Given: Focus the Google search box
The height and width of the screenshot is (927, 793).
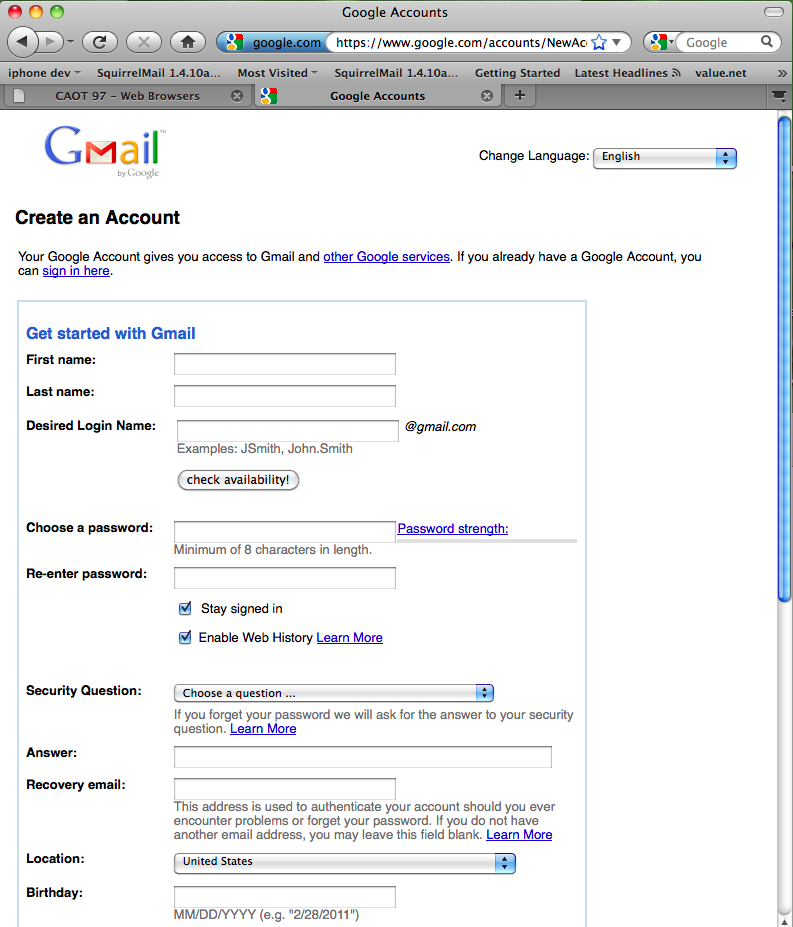Looking at the screenshot, I should 720,43.
